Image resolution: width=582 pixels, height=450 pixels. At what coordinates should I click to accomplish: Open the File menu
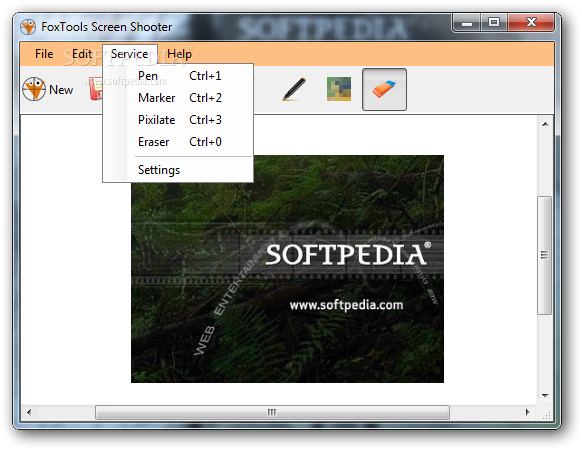pos(44,54)
